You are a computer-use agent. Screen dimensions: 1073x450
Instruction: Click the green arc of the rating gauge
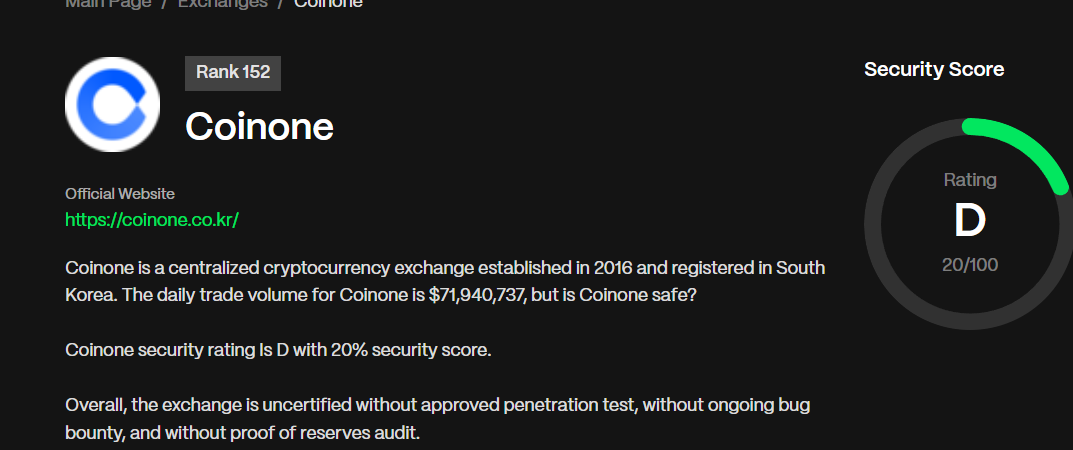pyautogui.click(x=1028, y=145)
